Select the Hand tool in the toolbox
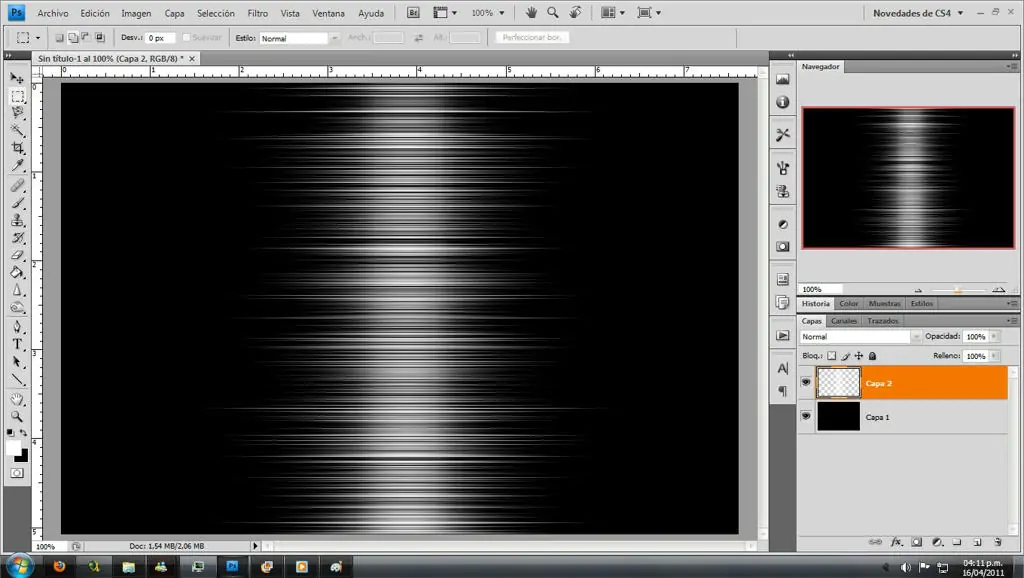1024x578 pixels. pos(17,399)
